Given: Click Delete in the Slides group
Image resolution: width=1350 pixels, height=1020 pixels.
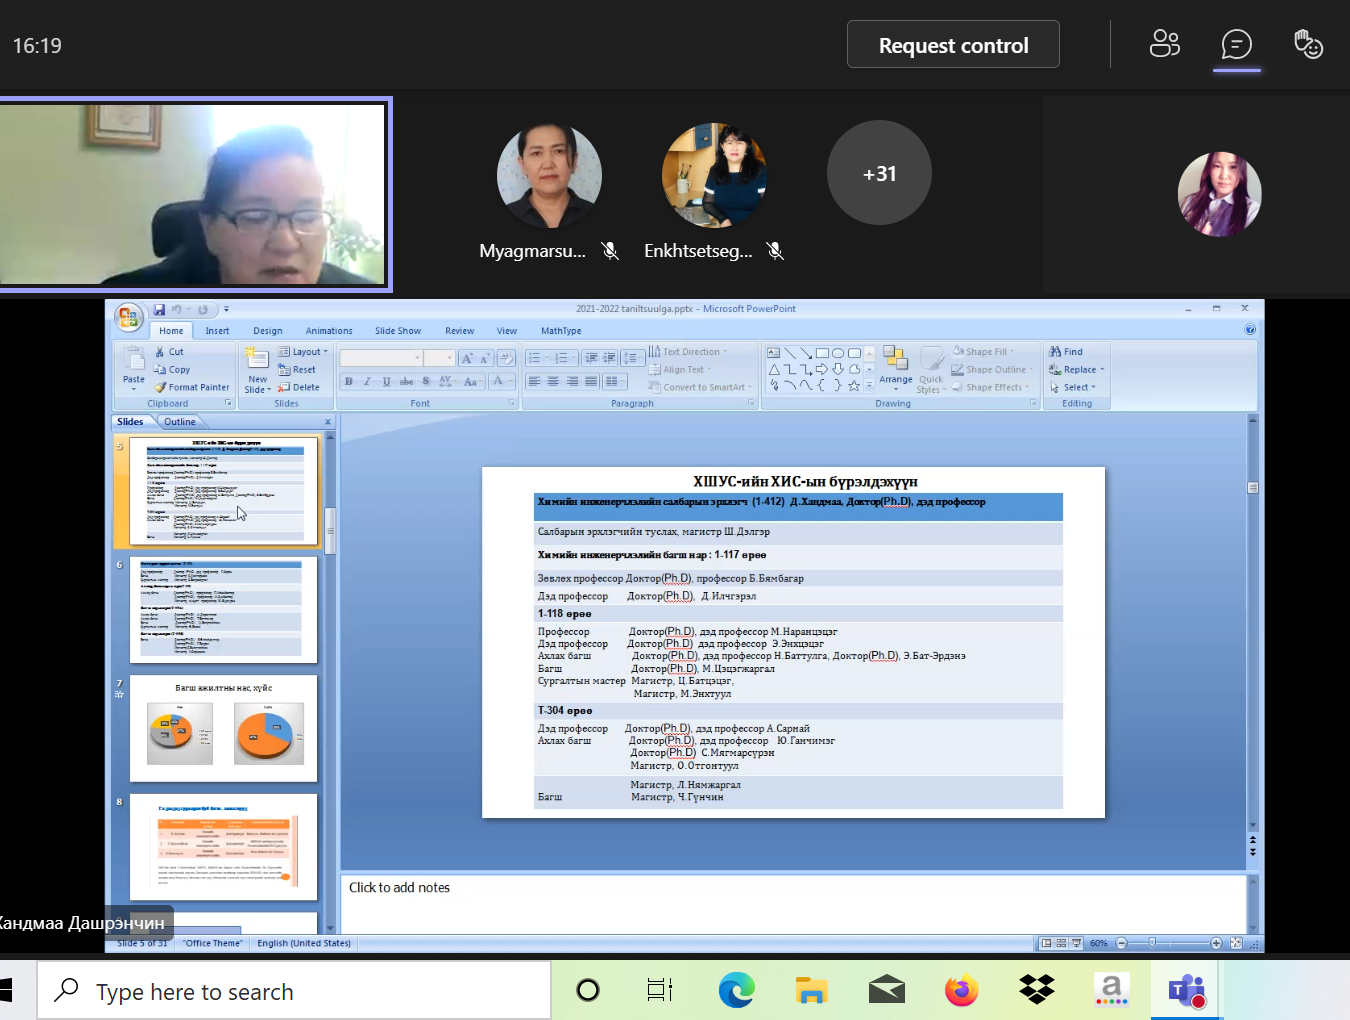Looking at the screenshot, I should tap(299, 388).
